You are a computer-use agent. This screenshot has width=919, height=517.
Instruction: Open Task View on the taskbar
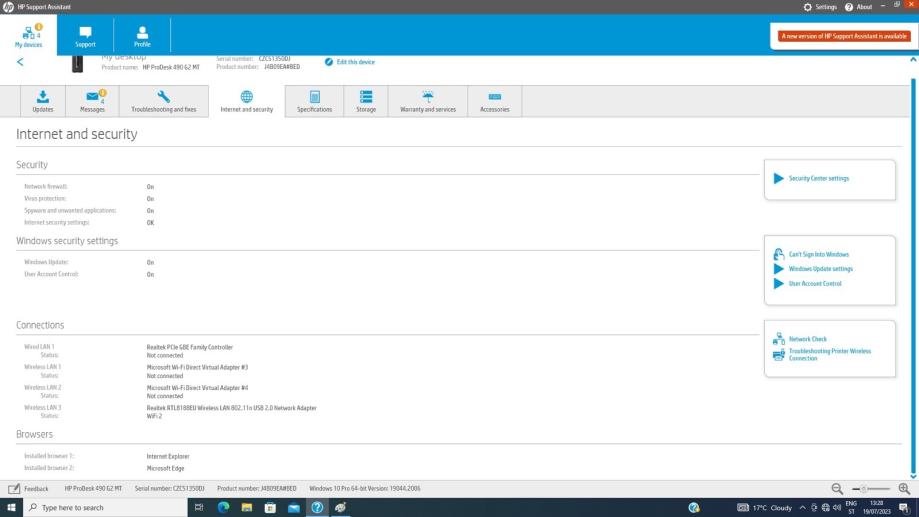(199, 508)
